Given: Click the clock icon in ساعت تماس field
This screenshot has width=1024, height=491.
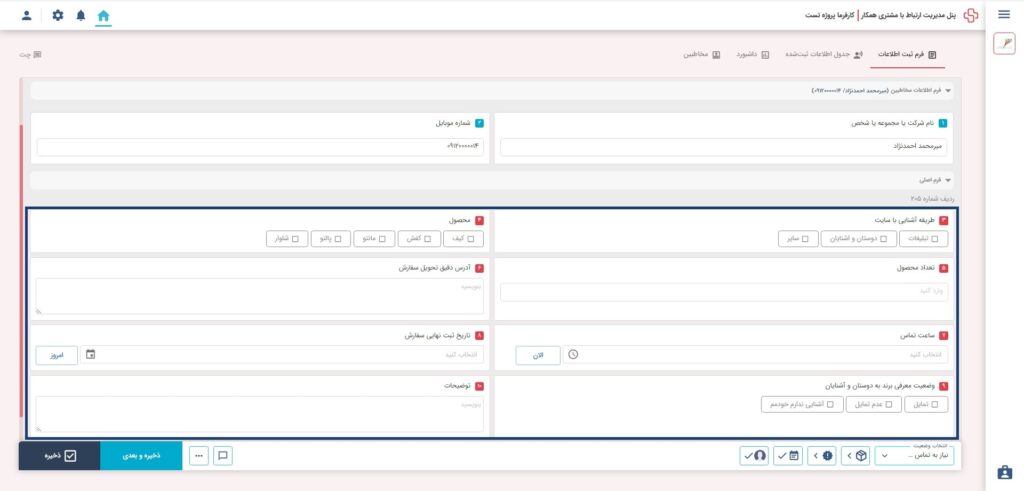Looking at the screenshot, I should [x=573, y=355].
